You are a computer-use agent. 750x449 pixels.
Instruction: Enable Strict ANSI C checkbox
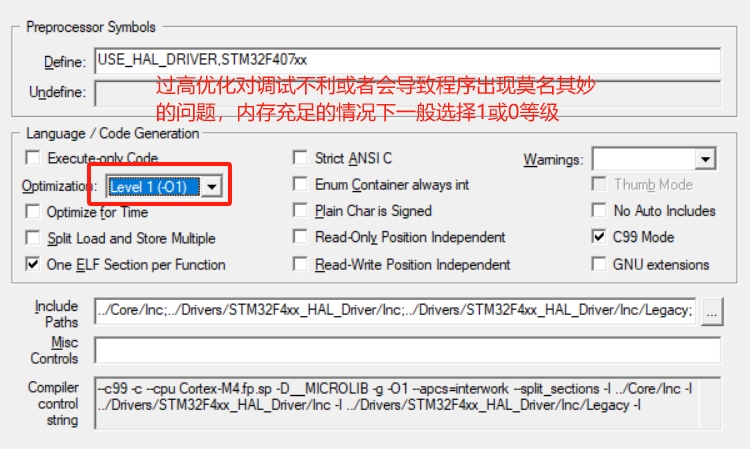click(x=300, y=157)
